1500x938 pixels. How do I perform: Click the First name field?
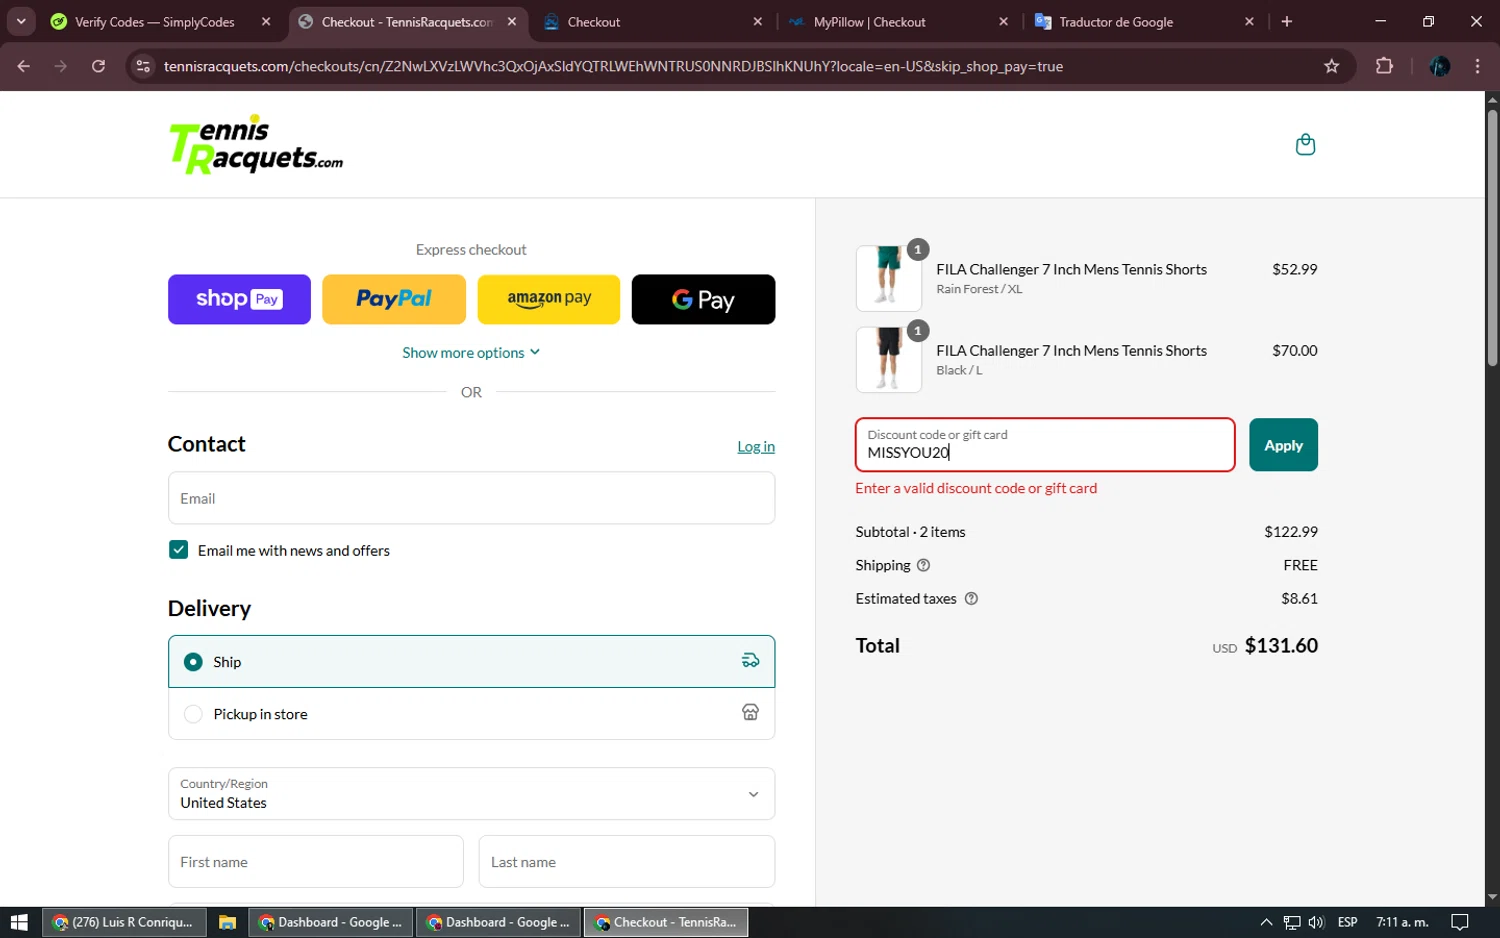pyautogui.click(x=316, y=861)
